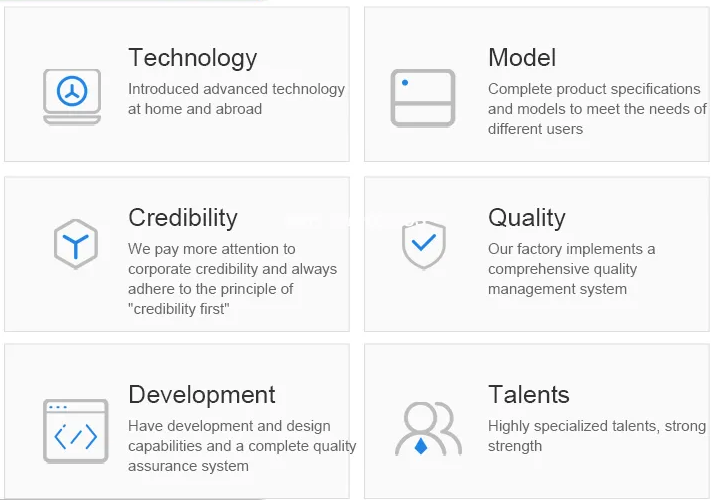Click the Technology laptop clock icon

point(72,96)
